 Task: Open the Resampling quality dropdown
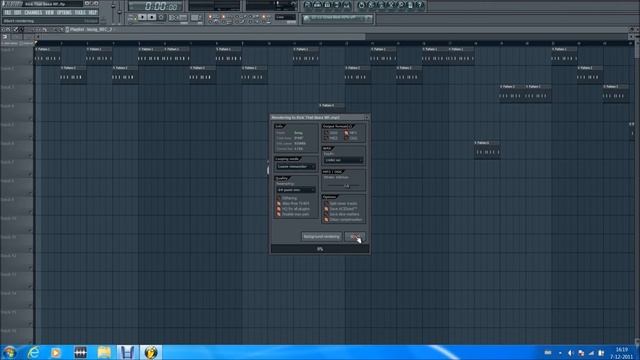click(296, 190)
